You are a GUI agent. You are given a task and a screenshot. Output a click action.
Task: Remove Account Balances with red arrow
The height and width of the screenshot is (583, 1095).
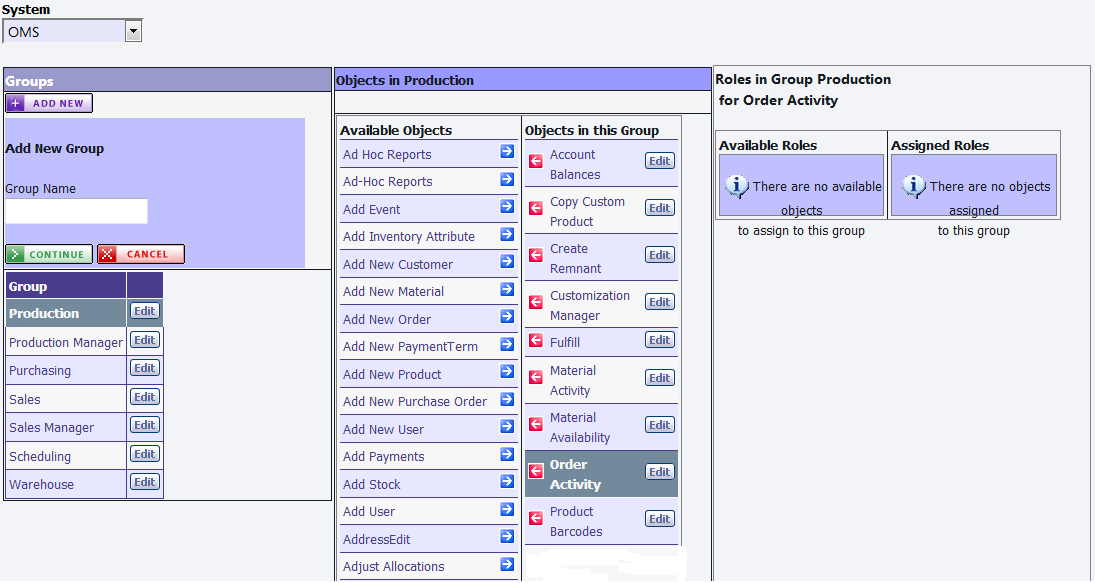click(x=536, y=162)
